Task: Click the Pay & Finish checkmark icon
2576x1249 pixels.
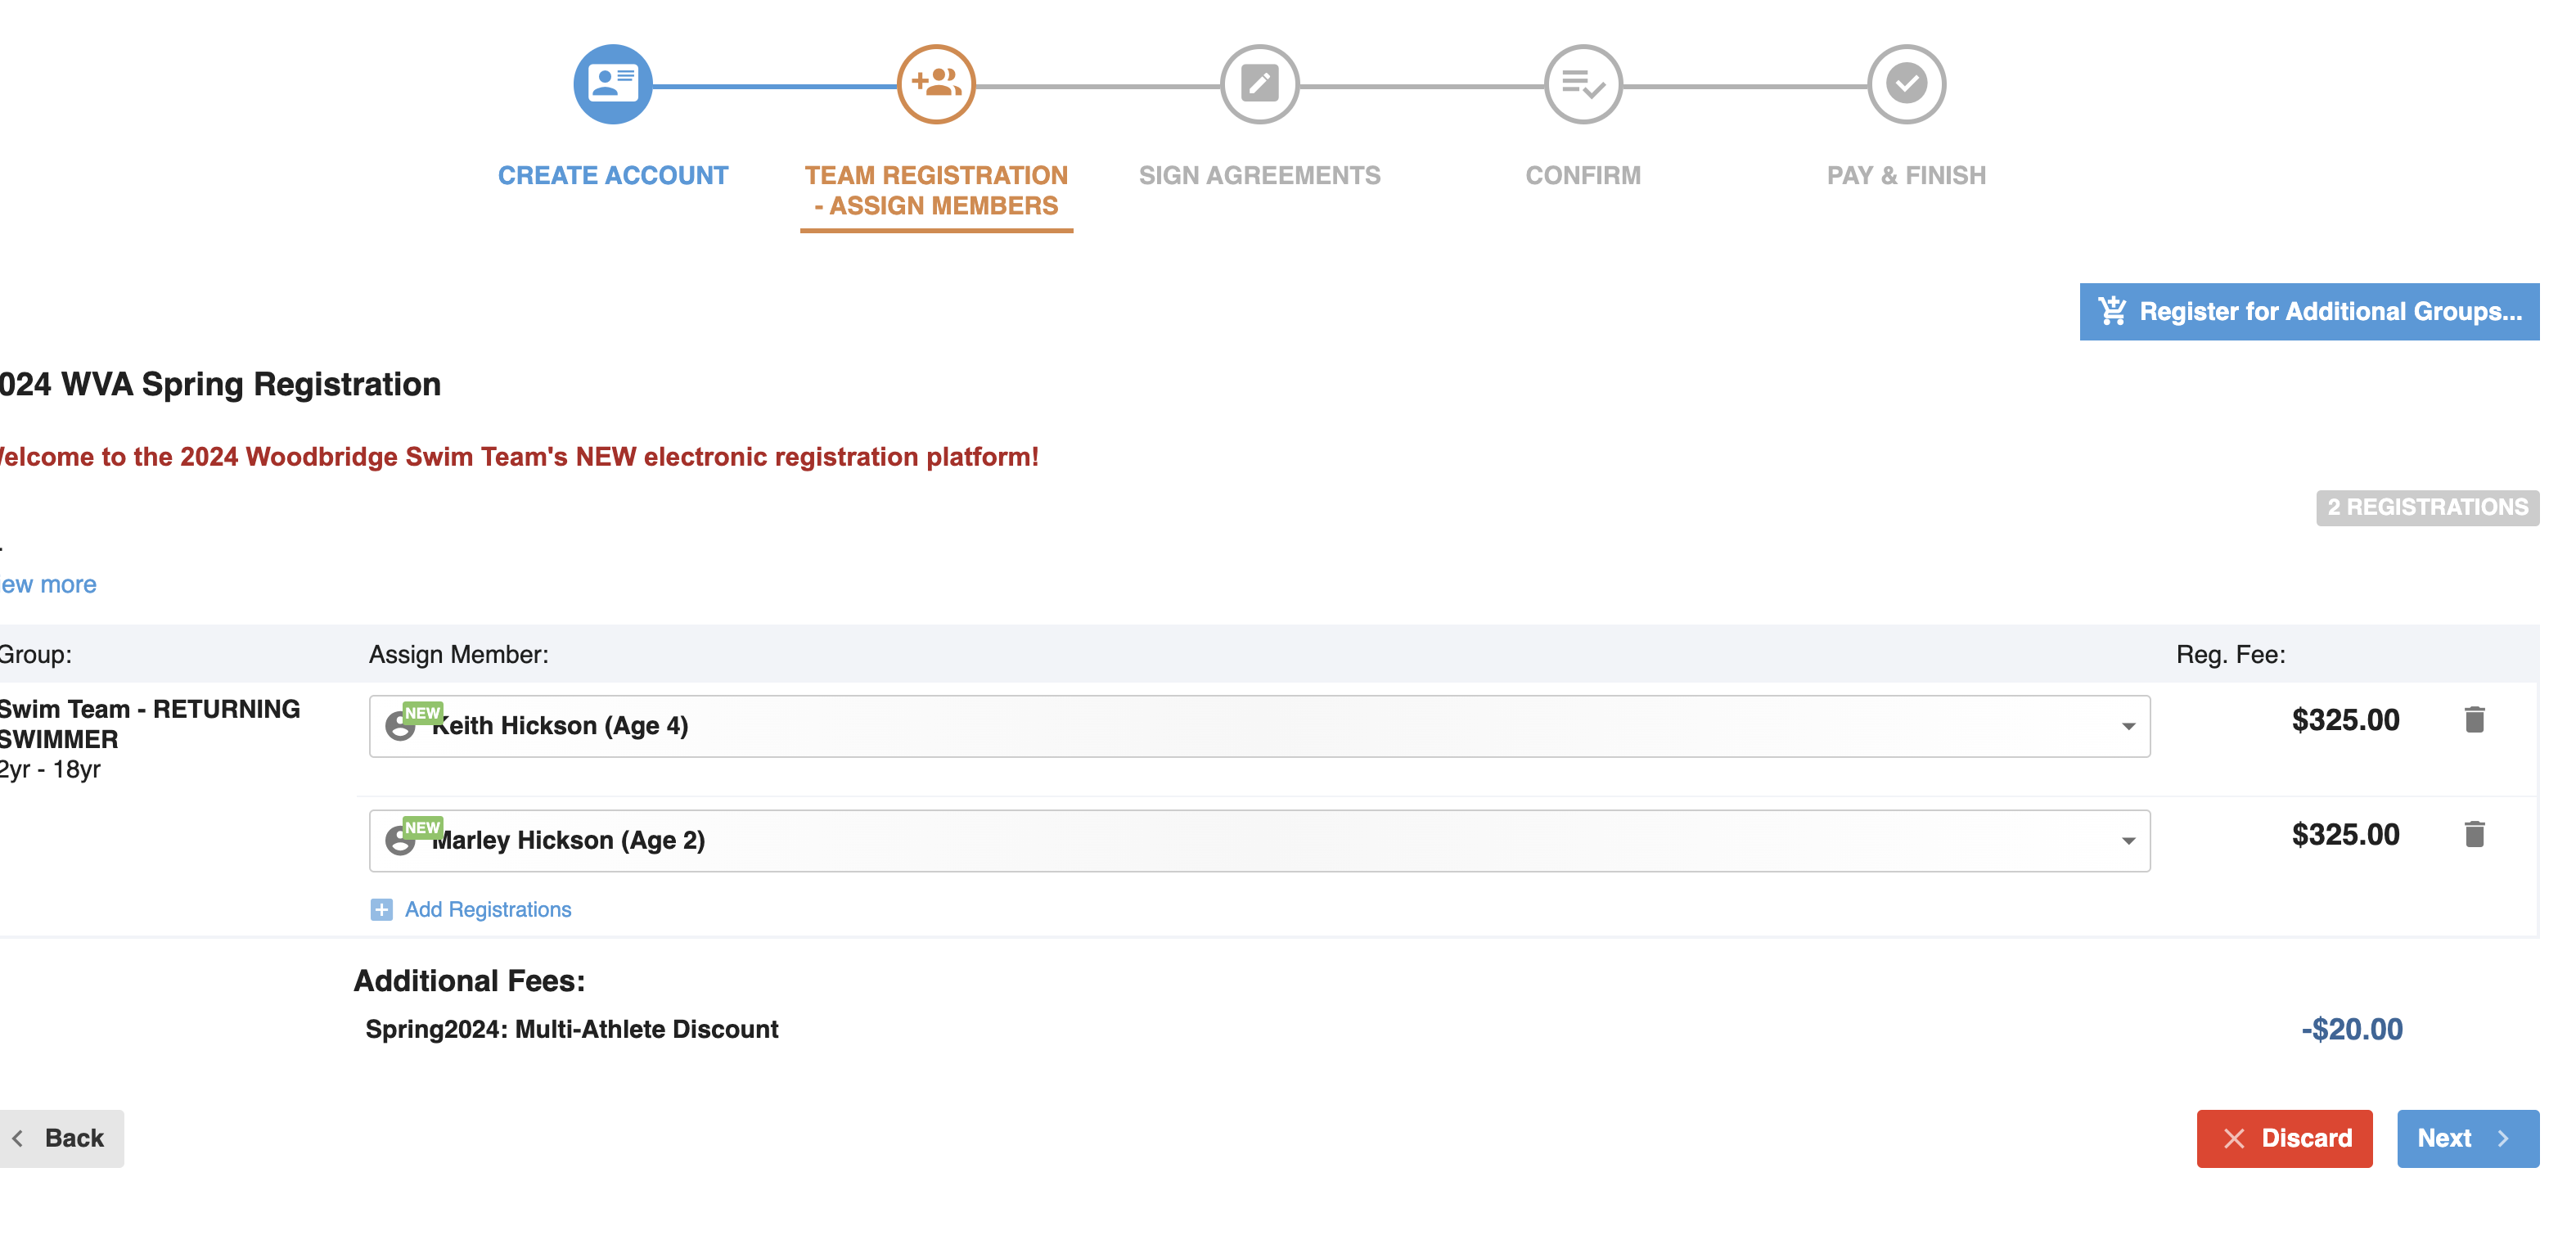Action: 1905,84
